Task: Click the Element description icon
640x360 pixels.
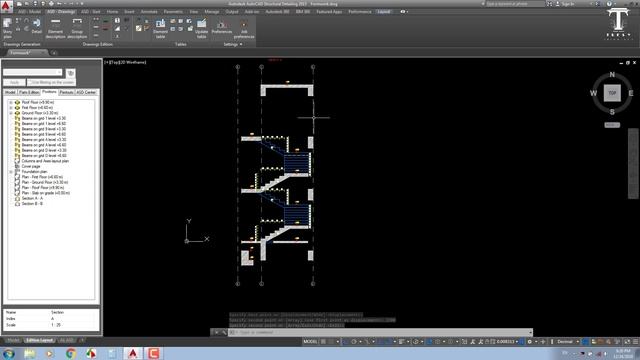Action: click(56, 28)
